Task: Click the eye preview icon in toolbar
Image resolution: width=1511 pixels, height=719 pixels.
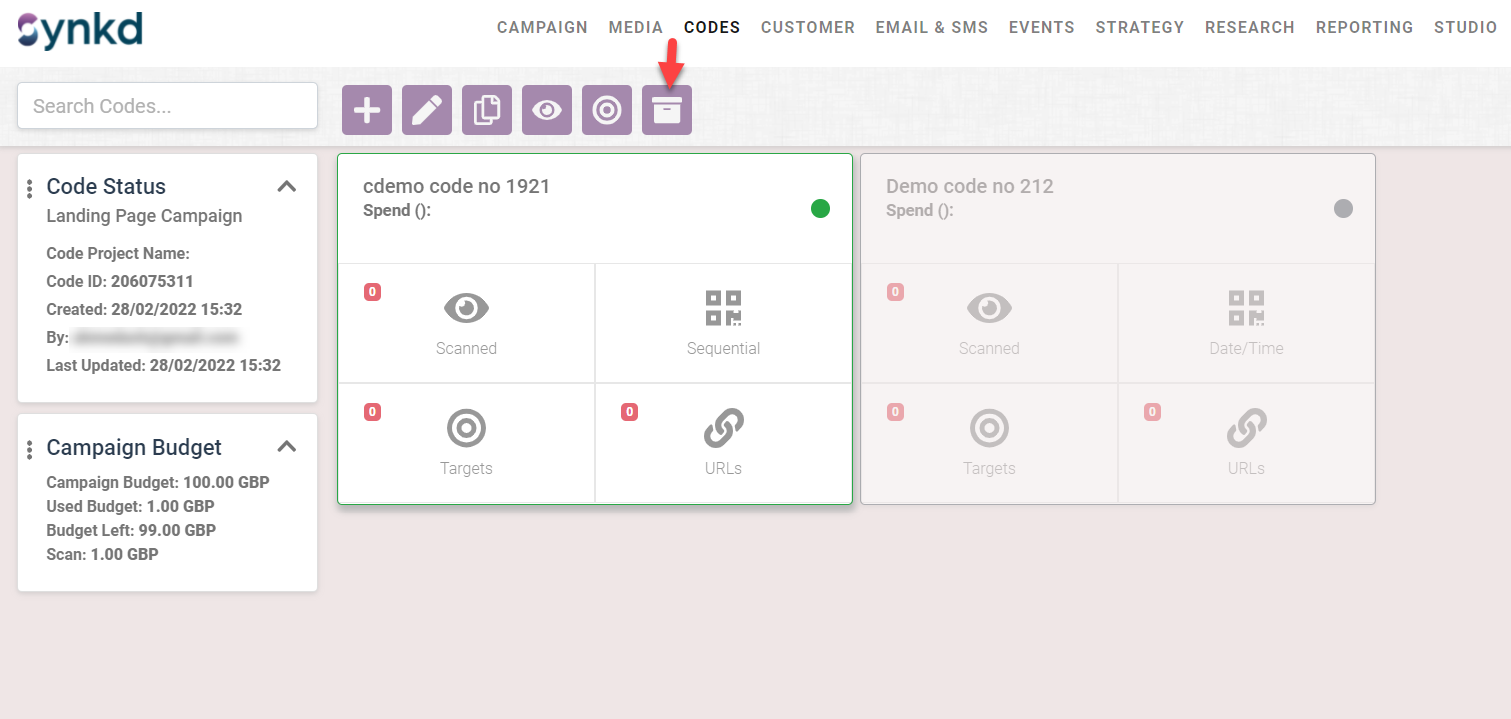Action: point(547,110)
